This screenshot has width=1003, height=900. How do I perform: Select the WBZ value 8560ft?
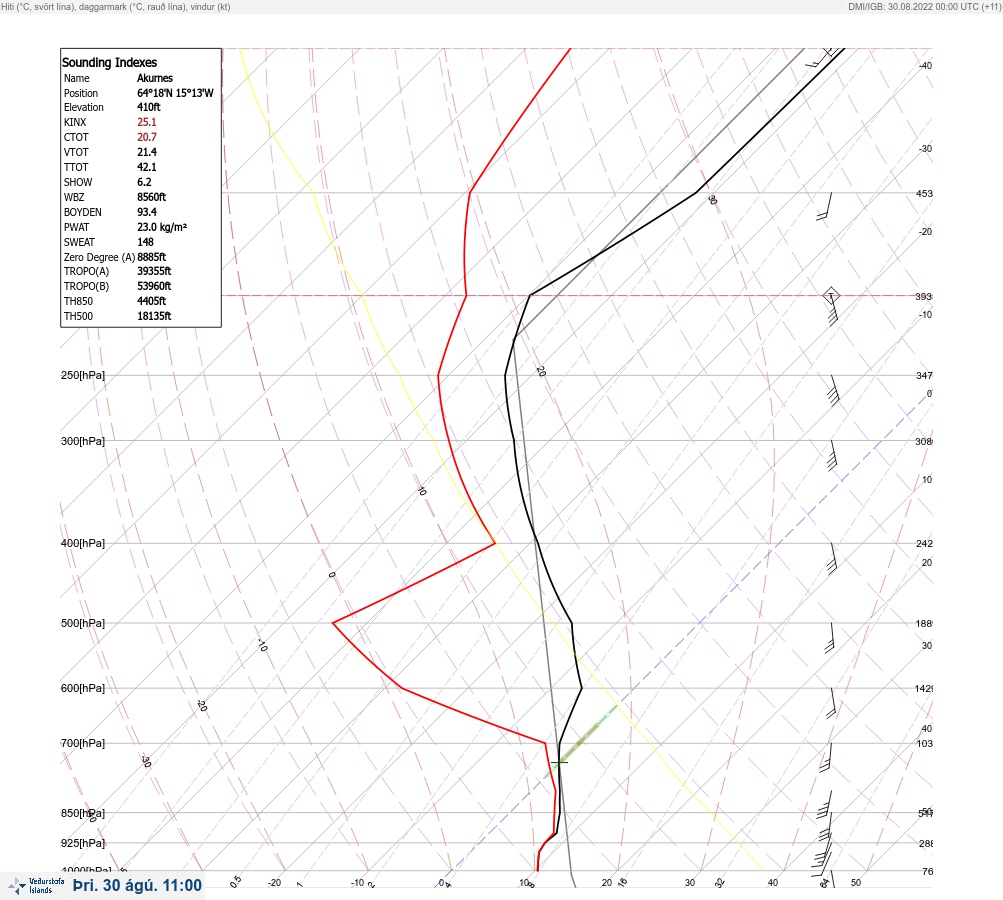pyautogui.click(x=152, y=197)
